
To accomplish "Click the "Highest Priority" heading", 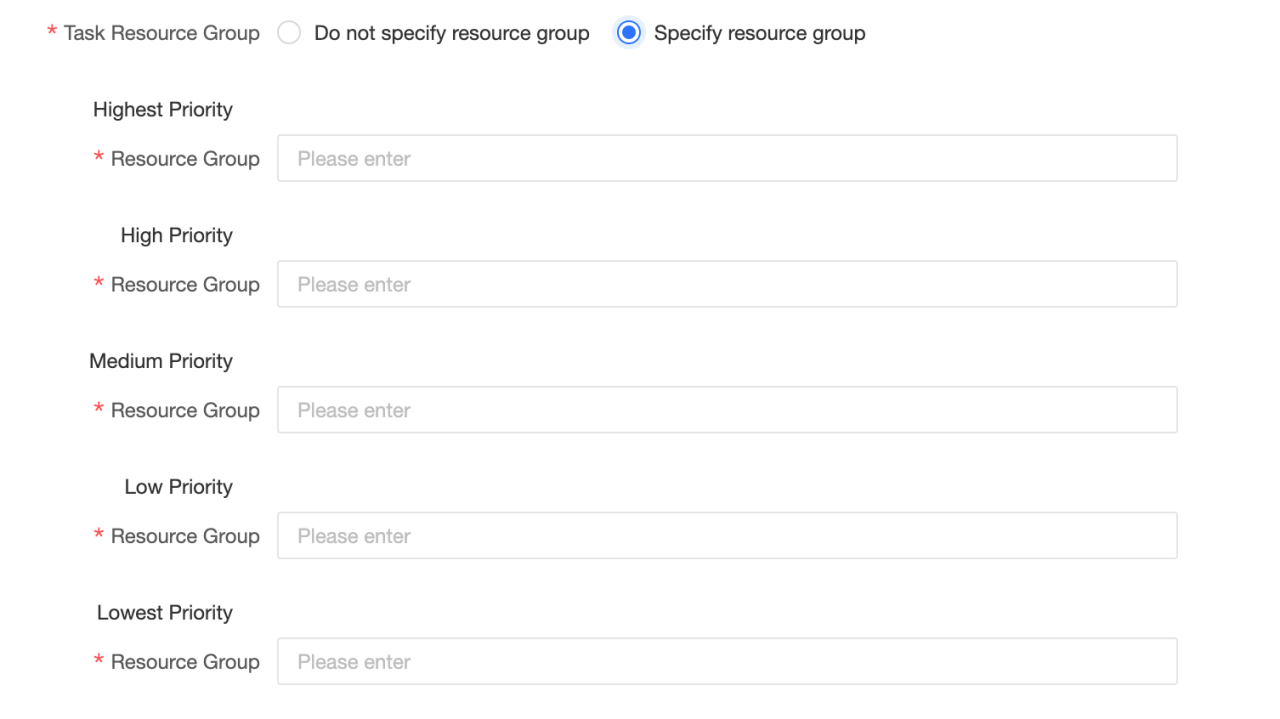I will coord(163,110).
